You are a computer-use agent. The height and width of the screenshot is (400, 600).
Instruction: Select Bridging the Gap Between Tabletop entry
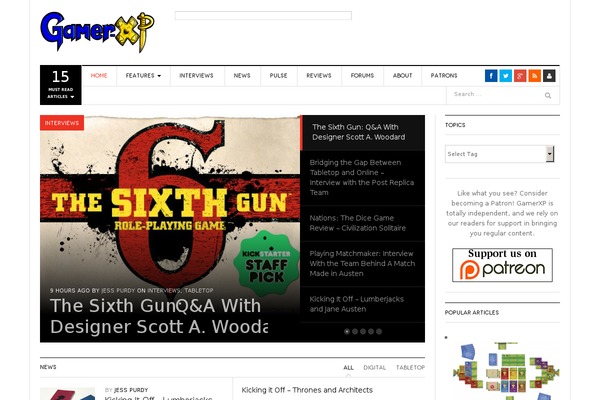pos(362,178)
